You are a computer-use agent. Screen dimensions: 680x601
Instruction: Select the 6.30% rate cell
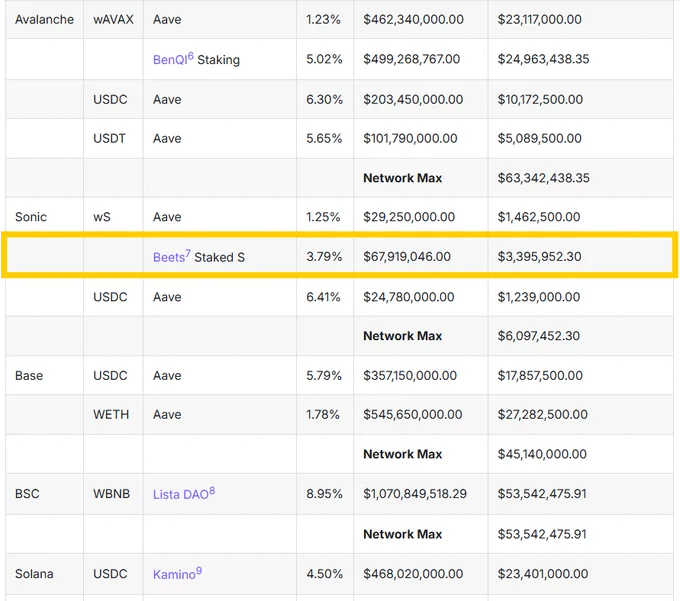pos(324,99)
